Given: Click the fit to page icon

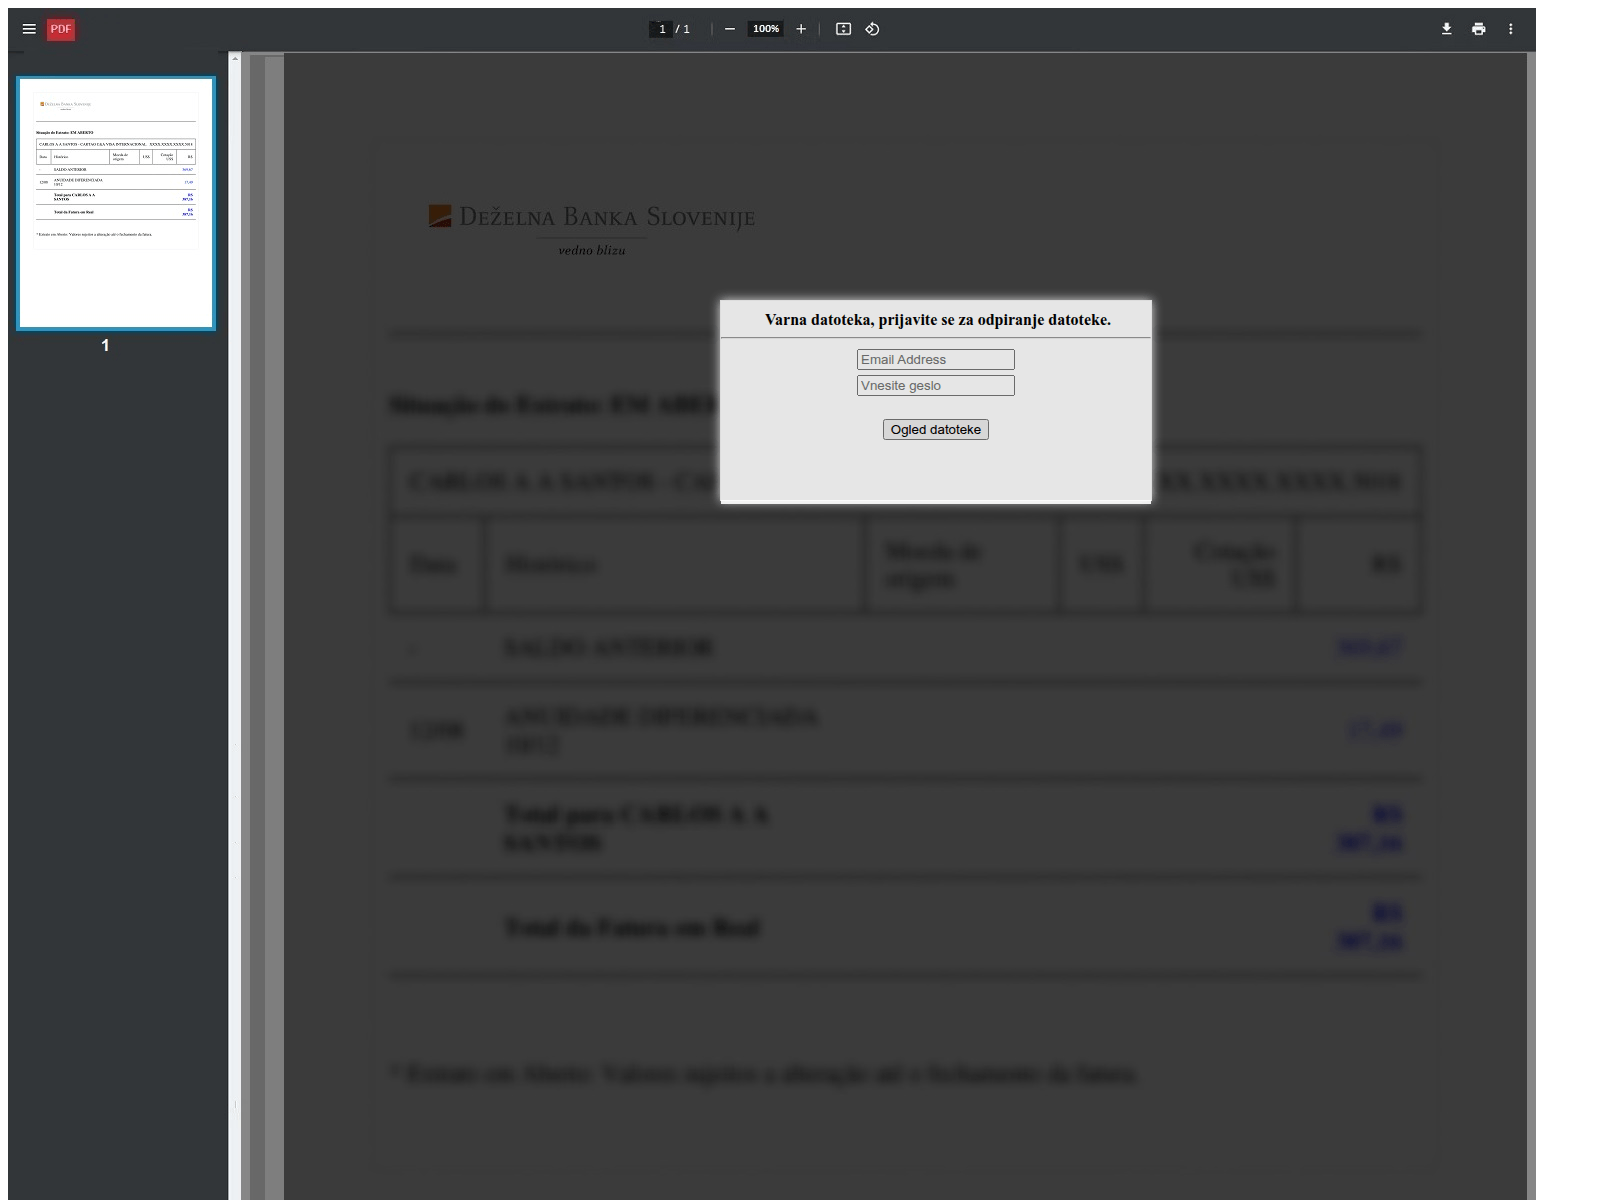Looking at the screenshot, I should click(843, 29).
